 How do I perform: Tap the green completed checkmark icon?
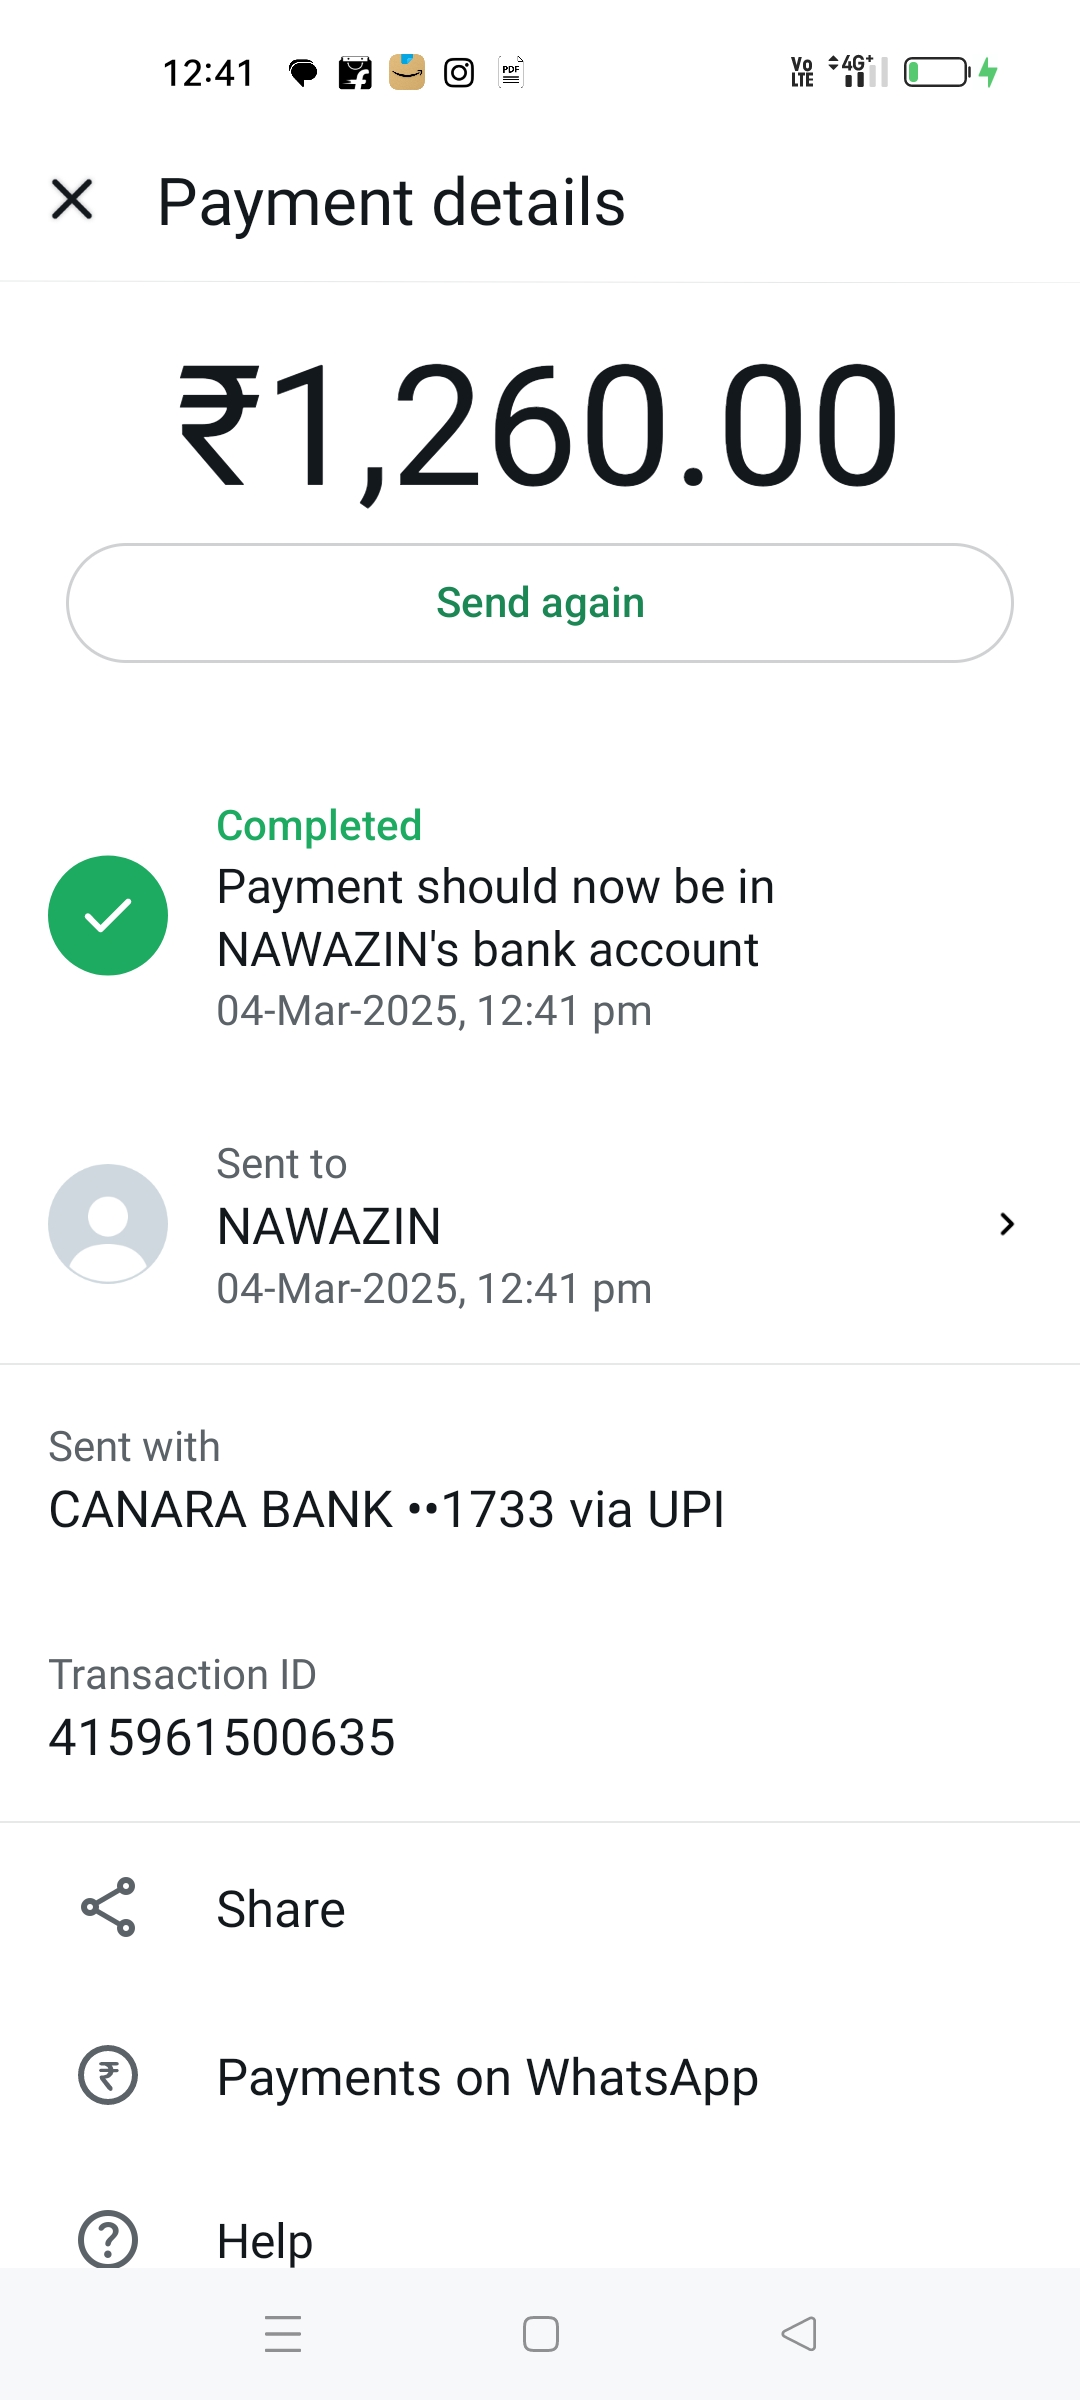point(108,915)
